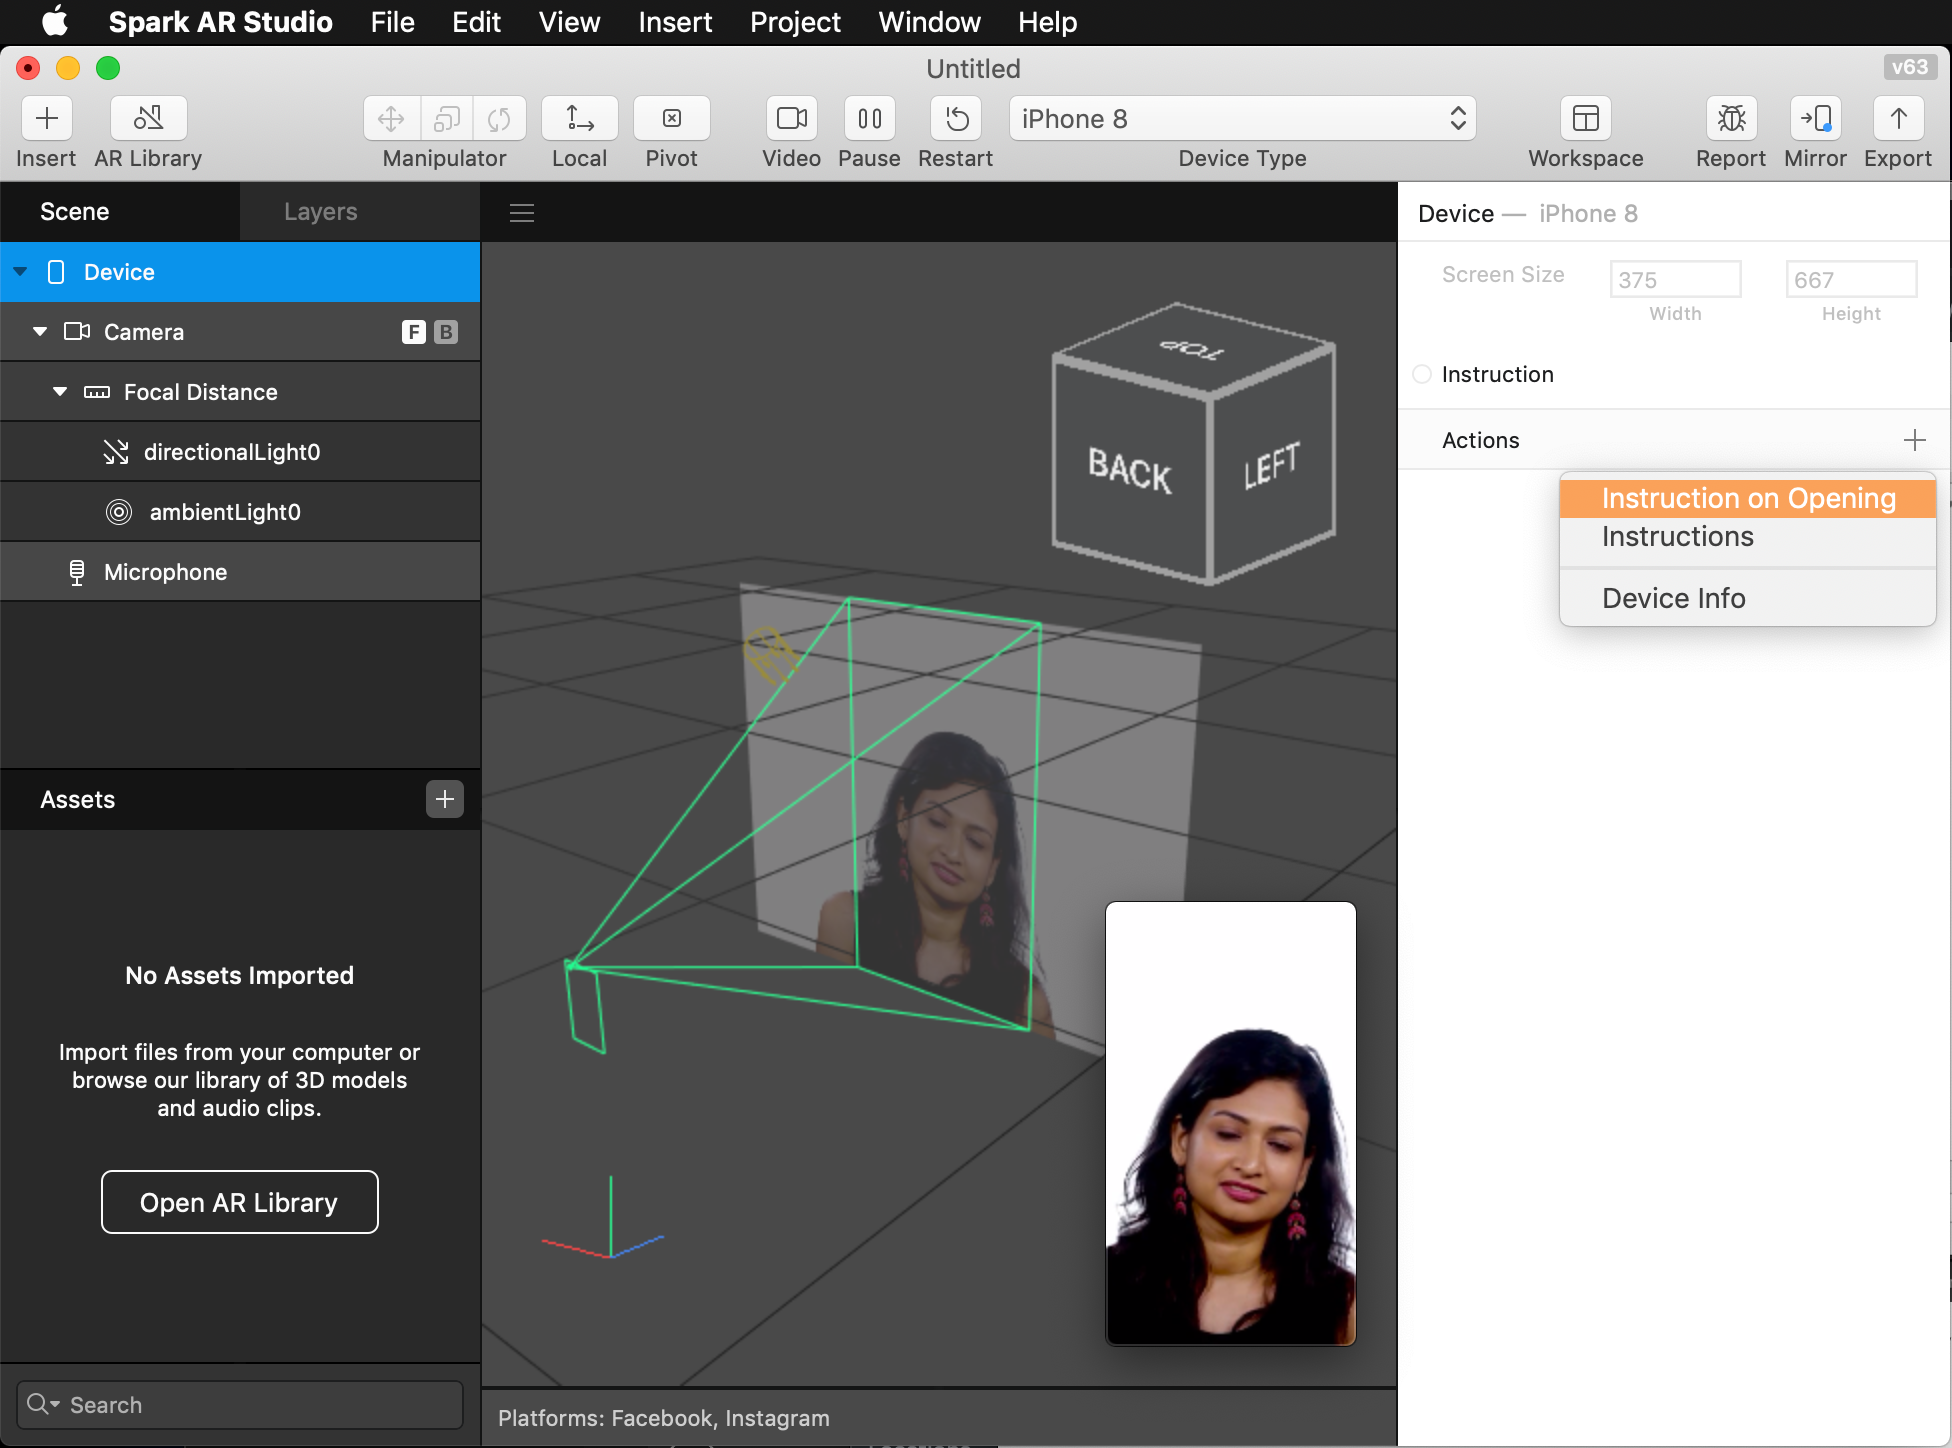Image resolution: width=1952 pixels, height=1448 pixels.
Task: Switch camera to Front with F badge
Action: coord(413,332)
